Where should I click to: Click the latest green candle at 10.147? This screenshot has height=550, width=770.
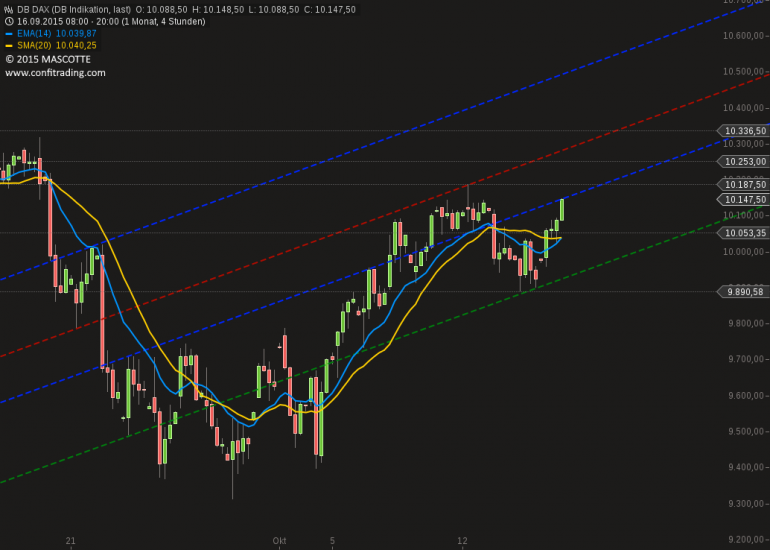coord(562,210)
